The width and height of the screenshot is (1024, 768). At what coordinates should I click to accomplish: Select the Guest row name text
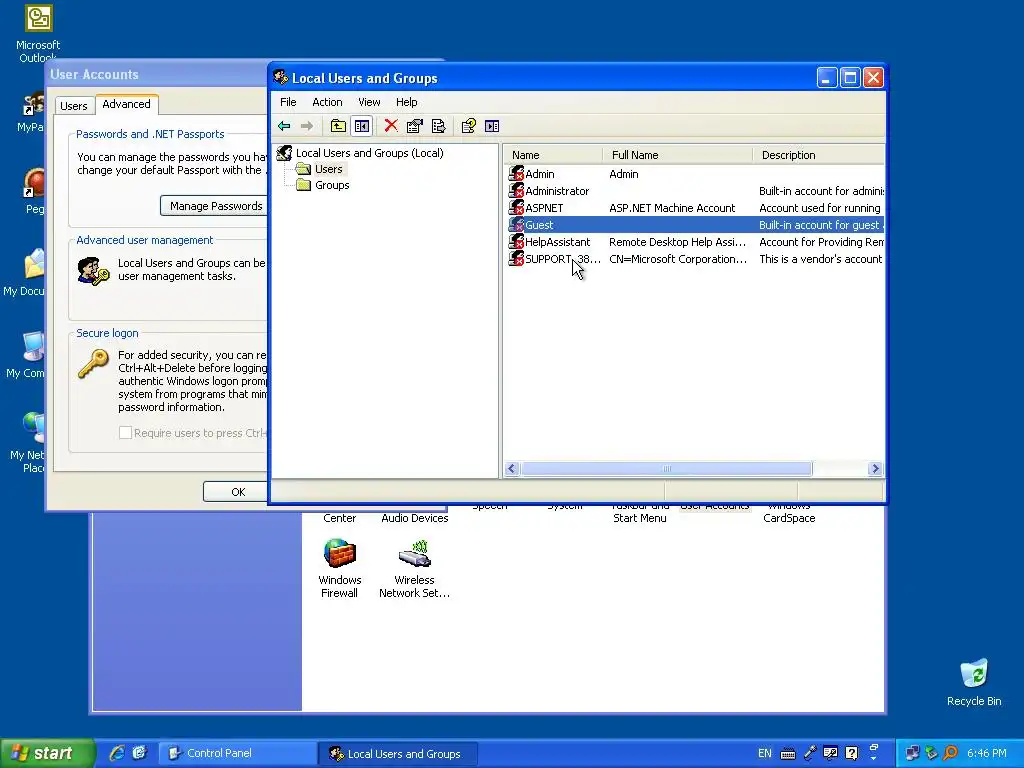click(539, 225)
